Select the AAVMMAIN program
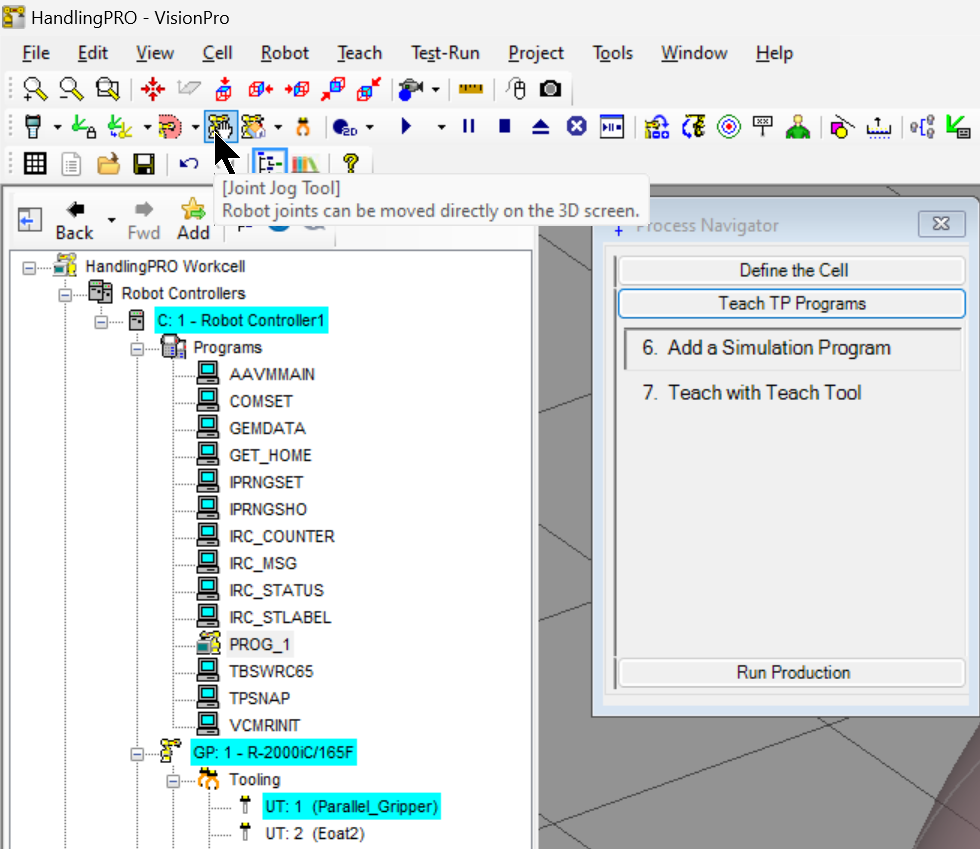 (272, 374)
